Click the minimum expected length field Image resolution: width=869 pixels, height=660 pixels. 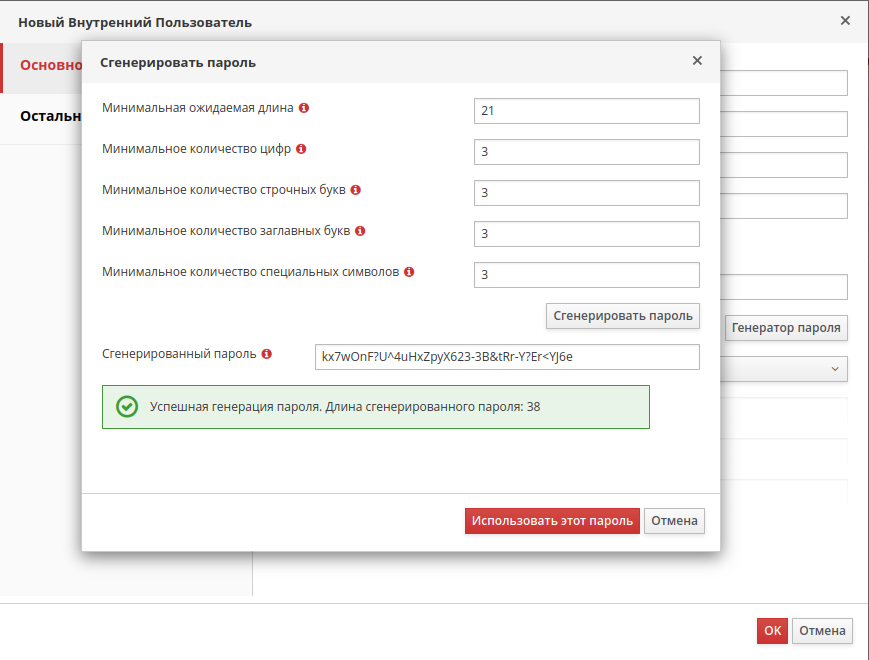[586, 111]
